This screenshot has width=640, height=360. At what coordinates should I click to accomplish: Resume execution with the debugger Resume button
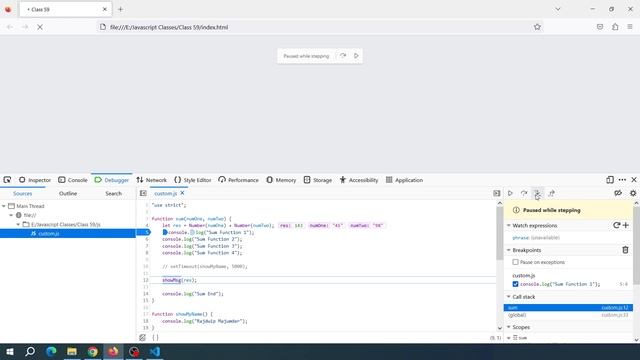click(510, 193)
